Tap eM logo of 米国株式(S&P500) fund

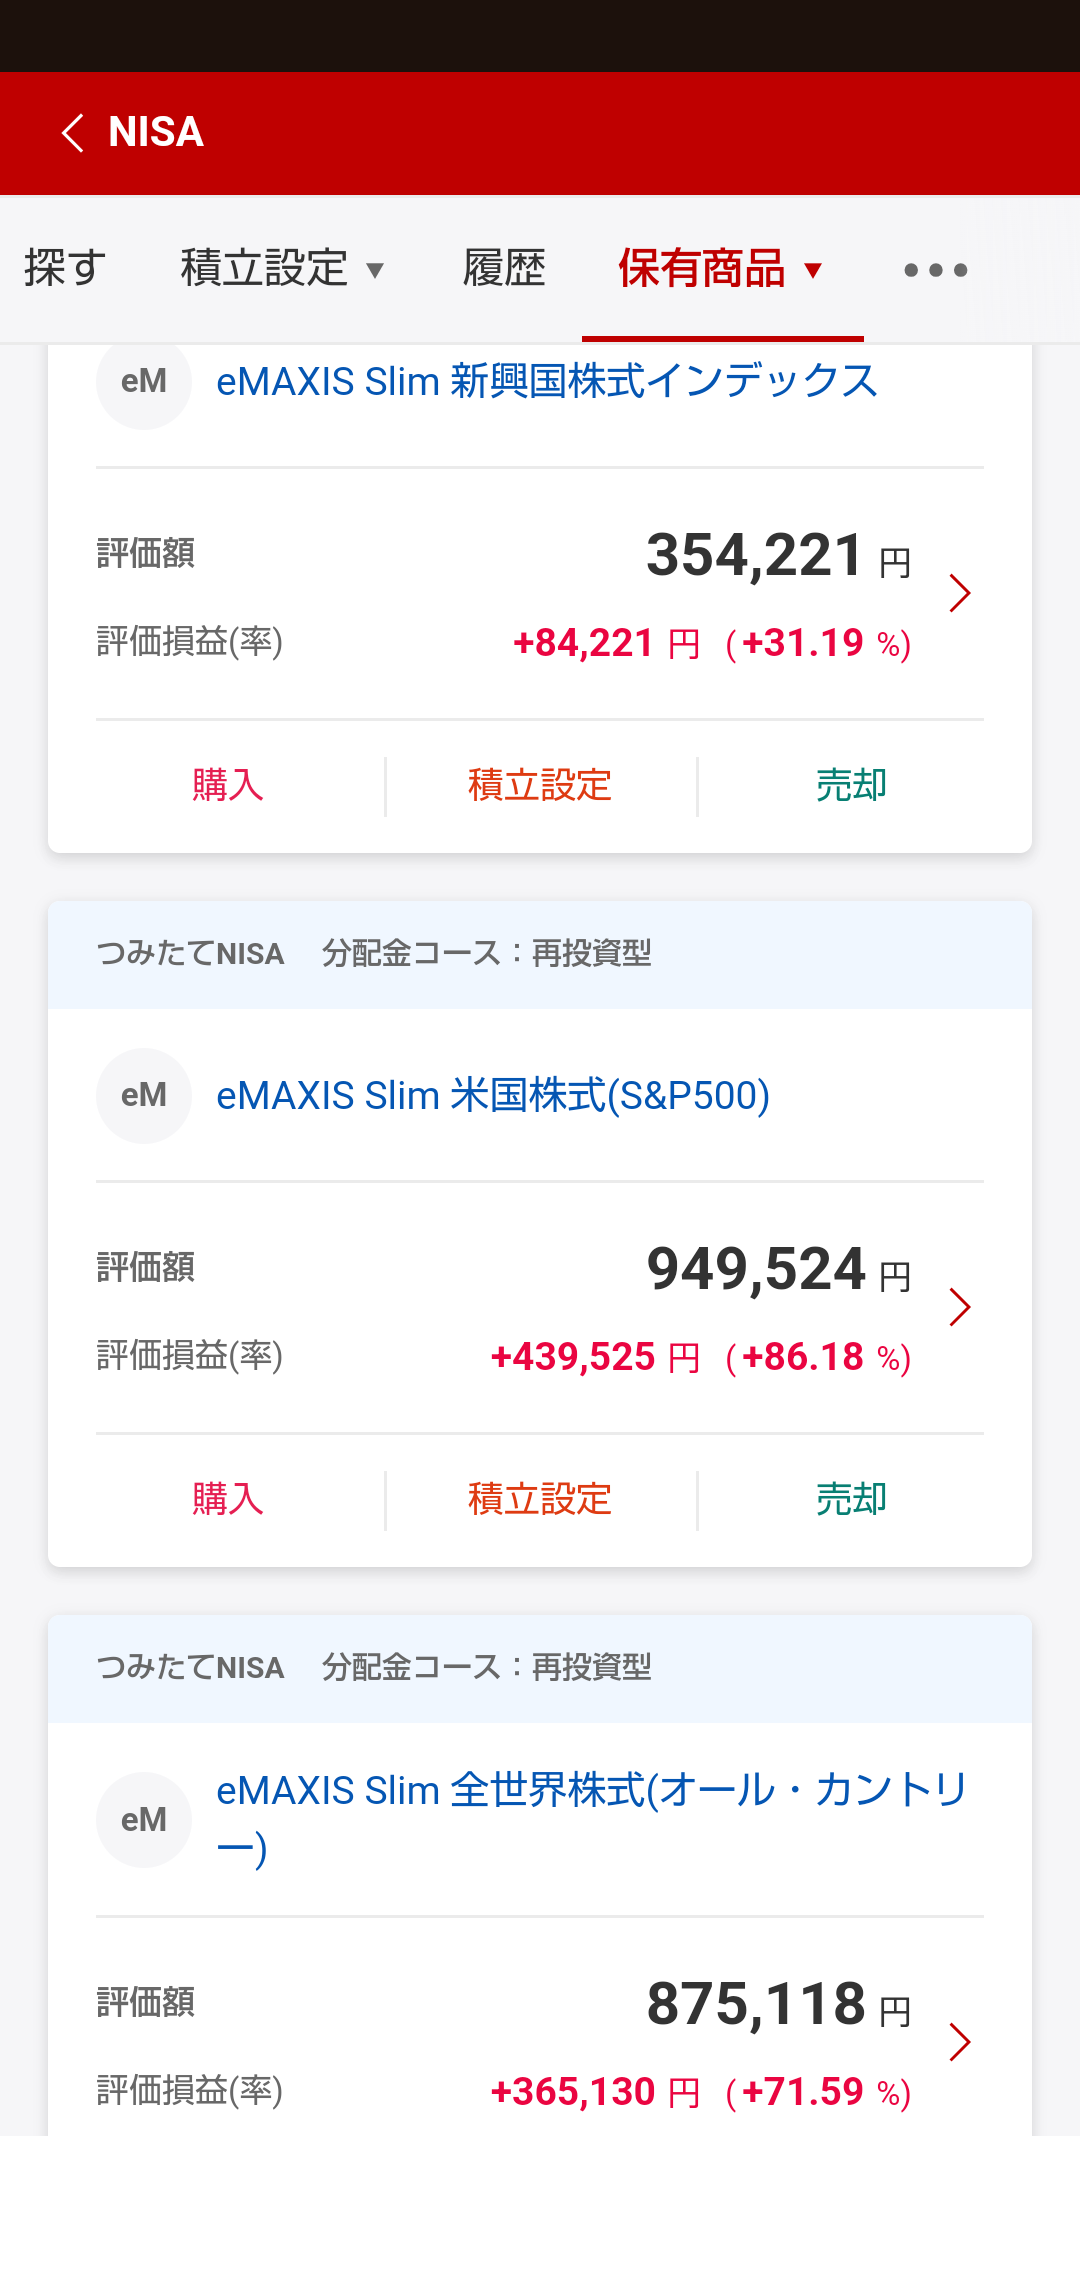[144, 1096]
